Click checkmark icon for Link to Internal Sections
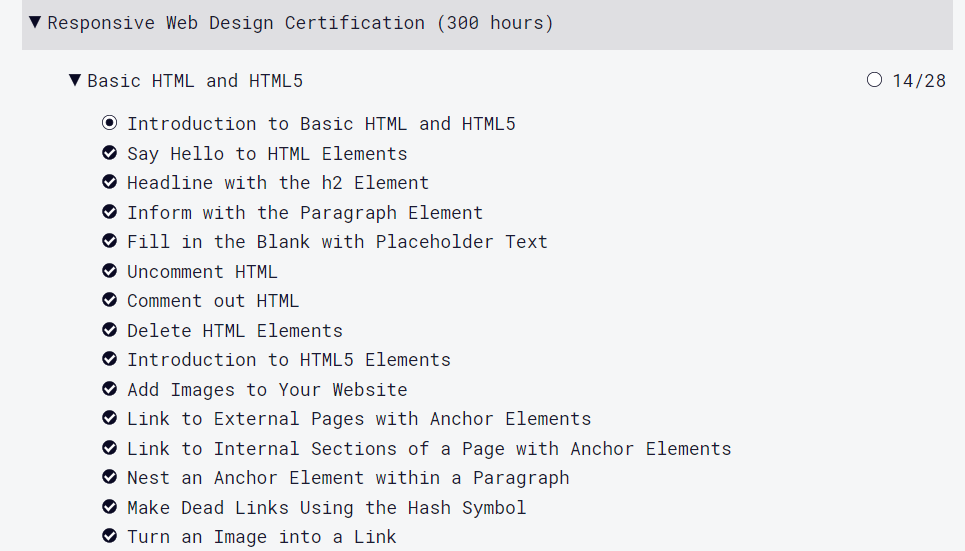The width and height of the screenshot is (965, 551). (110, 448)
